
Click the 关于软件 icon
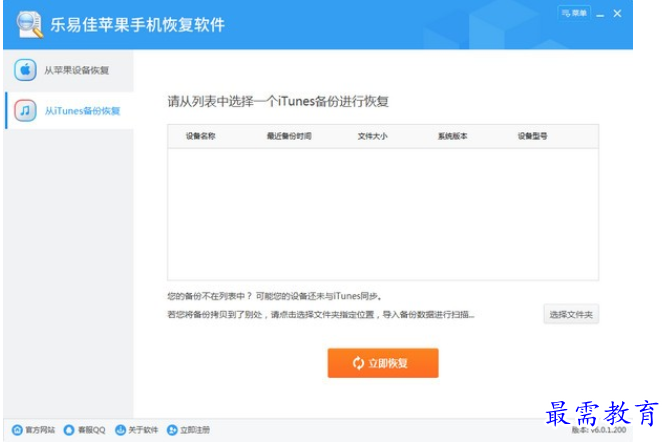[120, 430]
